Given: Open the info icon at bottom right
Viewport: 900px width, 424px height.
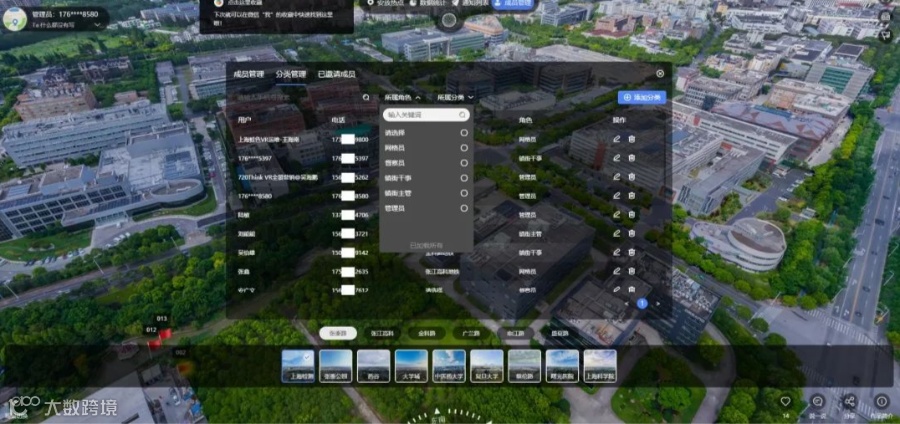Looking at the screenshot, I should [x=881, y=401].
